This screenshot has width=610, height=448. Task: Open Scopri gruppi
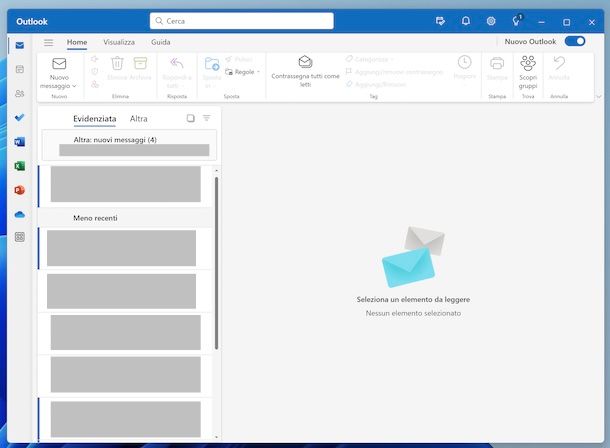click(x=528, y=72)
